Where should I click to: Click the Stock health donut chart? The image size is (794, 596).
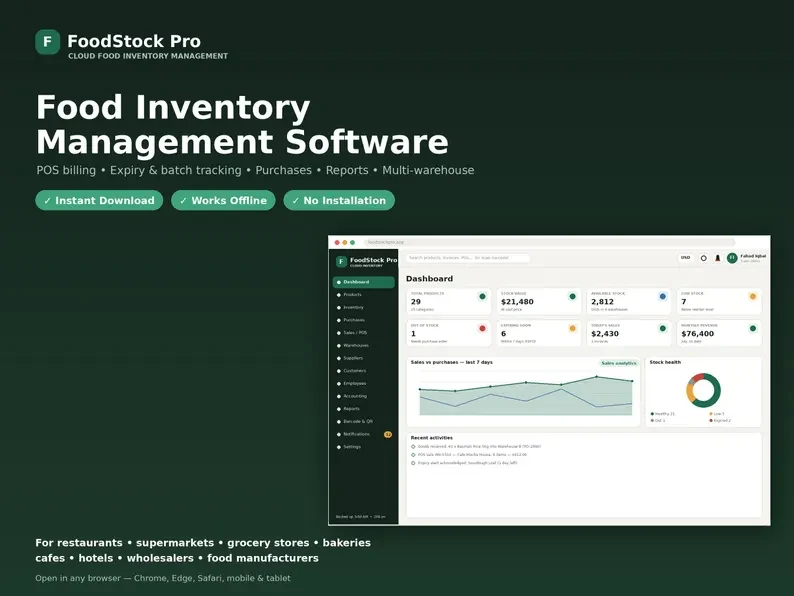point(703,390)
